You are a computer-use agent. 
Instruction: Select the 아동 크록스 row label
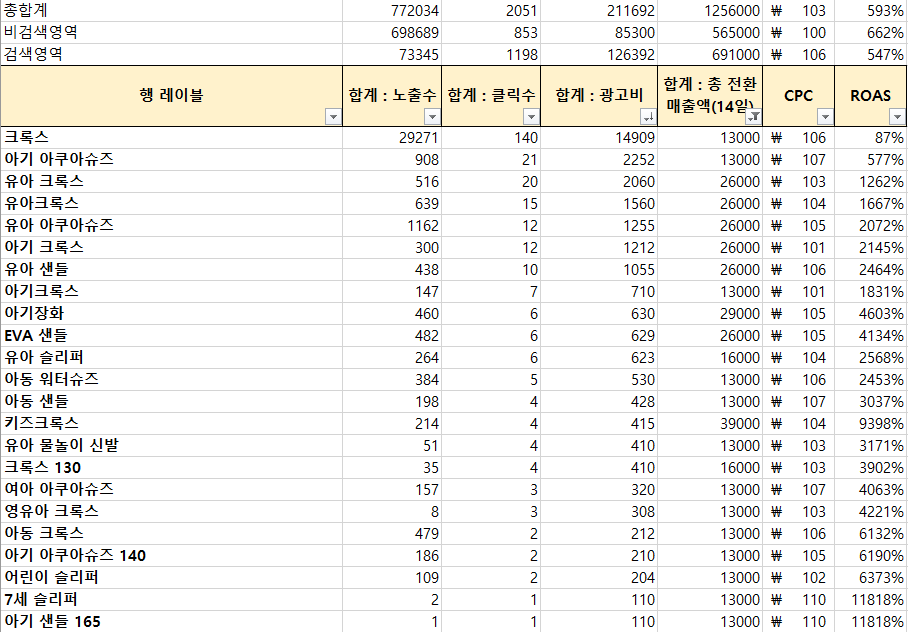44,534
